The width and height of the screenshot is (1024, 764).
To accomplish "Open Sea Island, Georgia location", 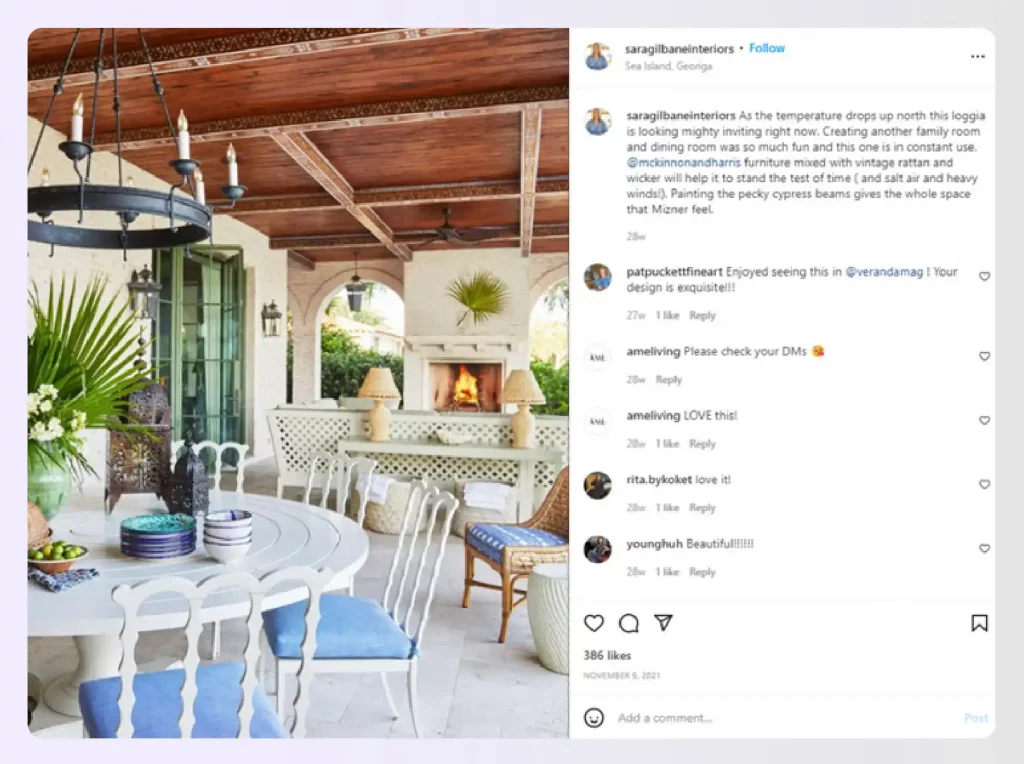I will click(668, 66).
